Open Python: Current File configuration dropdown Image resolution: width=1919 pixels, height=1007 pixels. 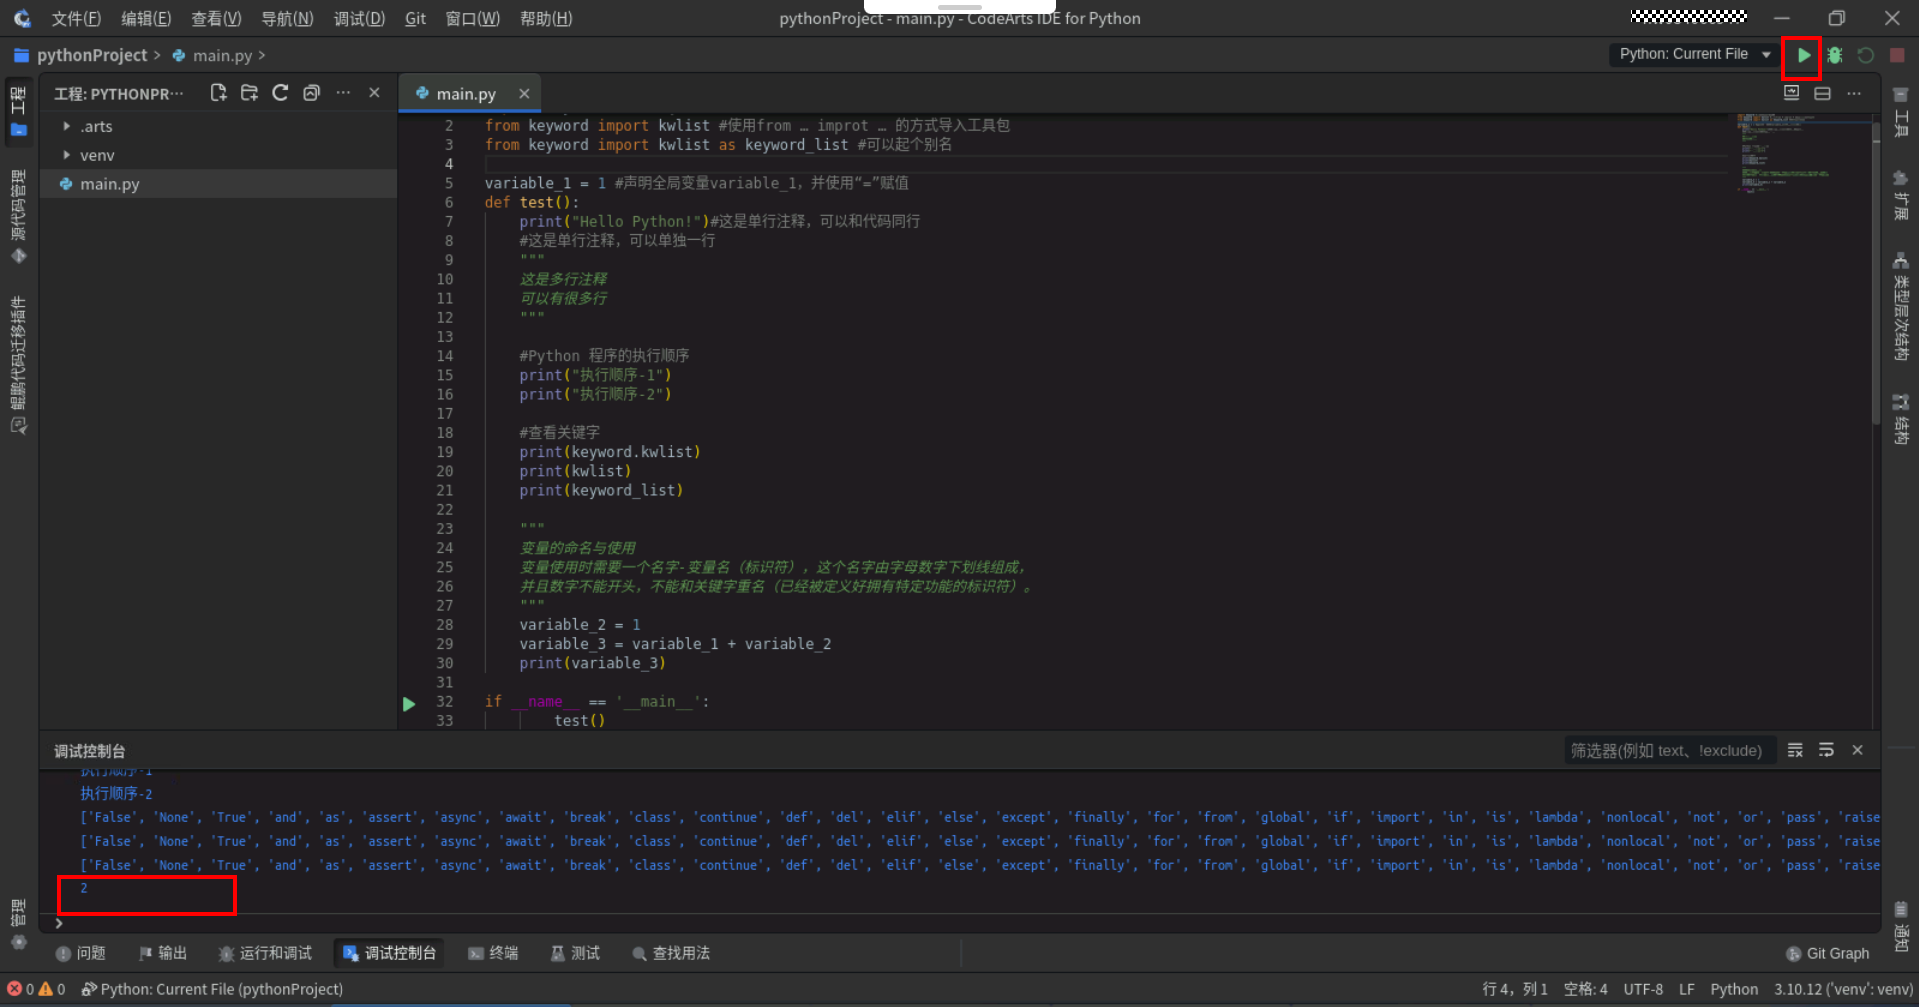pyautogui.click(x=1695, y=54)
